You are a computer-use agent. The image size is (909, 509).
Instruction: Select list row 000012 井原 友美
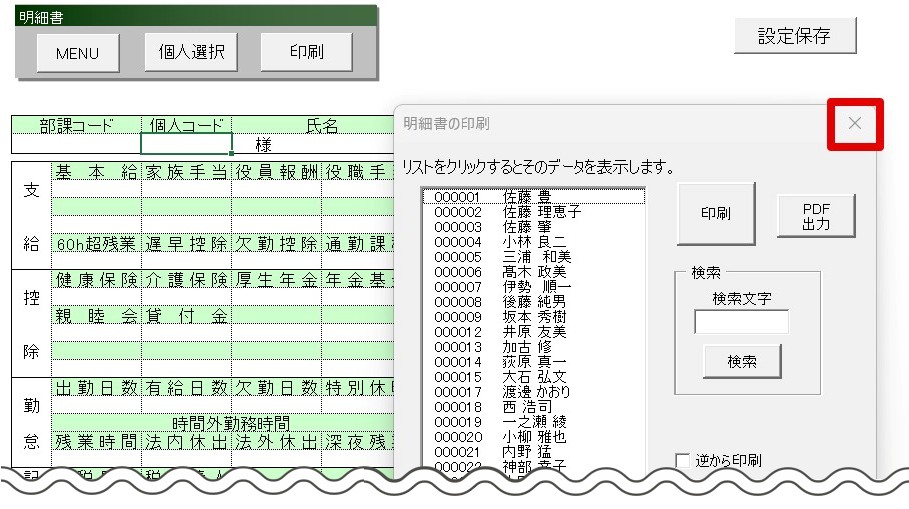click(x=533, y=333)
